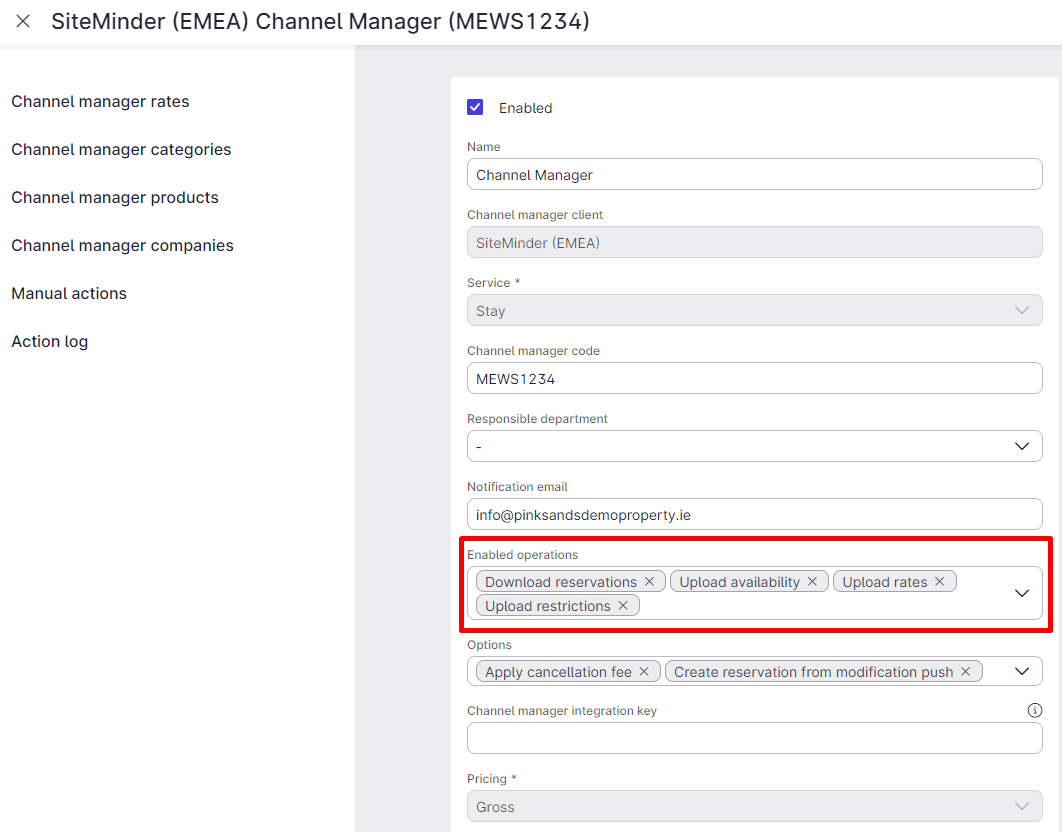Expand the Options dropdown
This screenshot has width=1062, height=832.
click(1022, 671)
